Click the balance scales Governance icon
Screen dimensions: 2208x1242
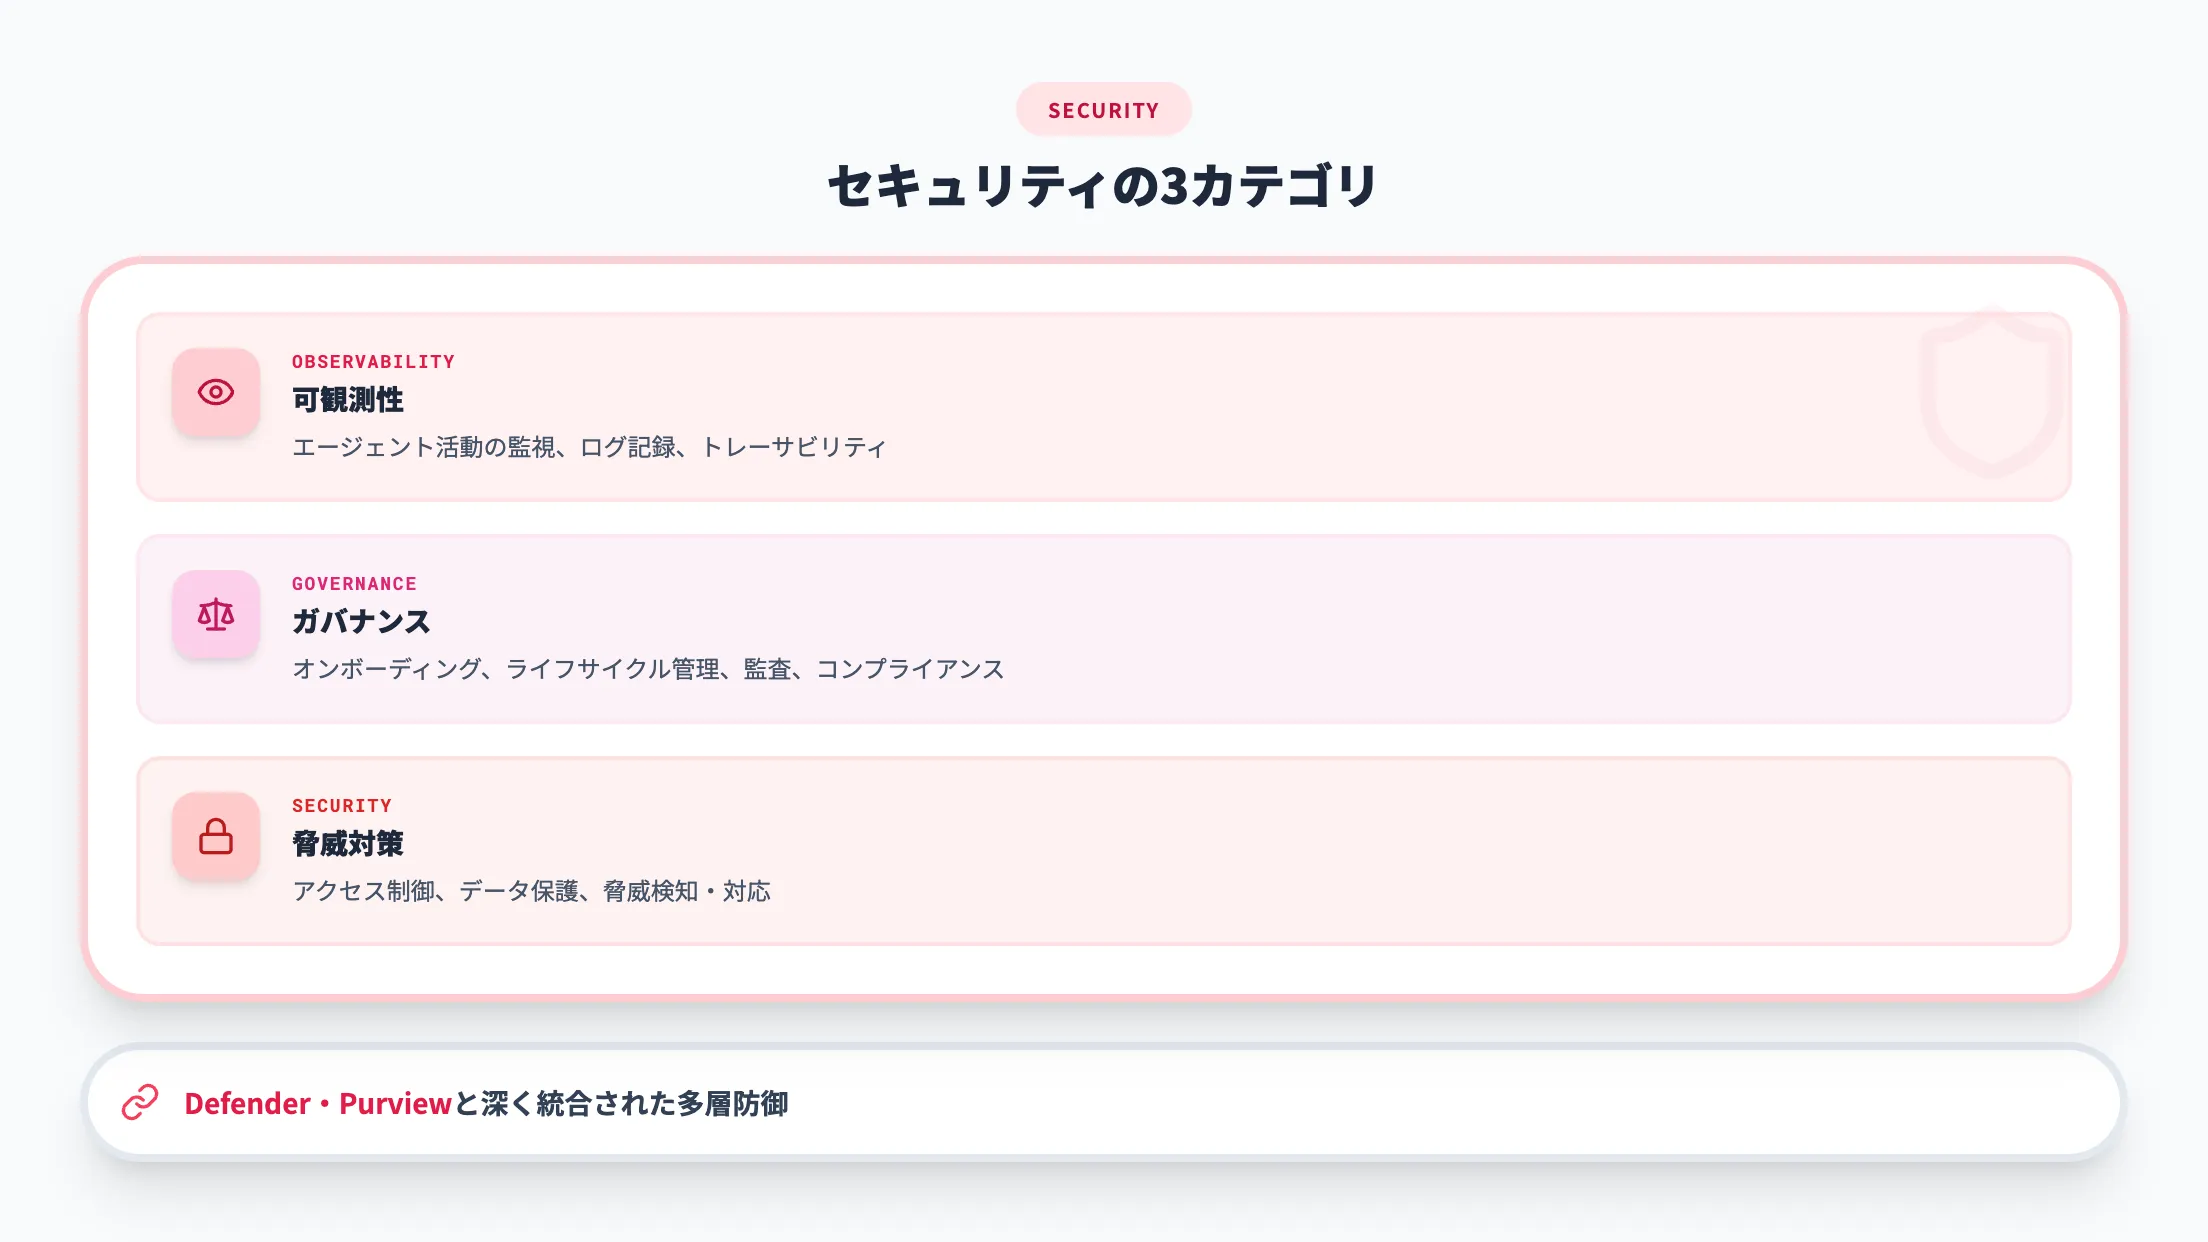pos(216,614)
